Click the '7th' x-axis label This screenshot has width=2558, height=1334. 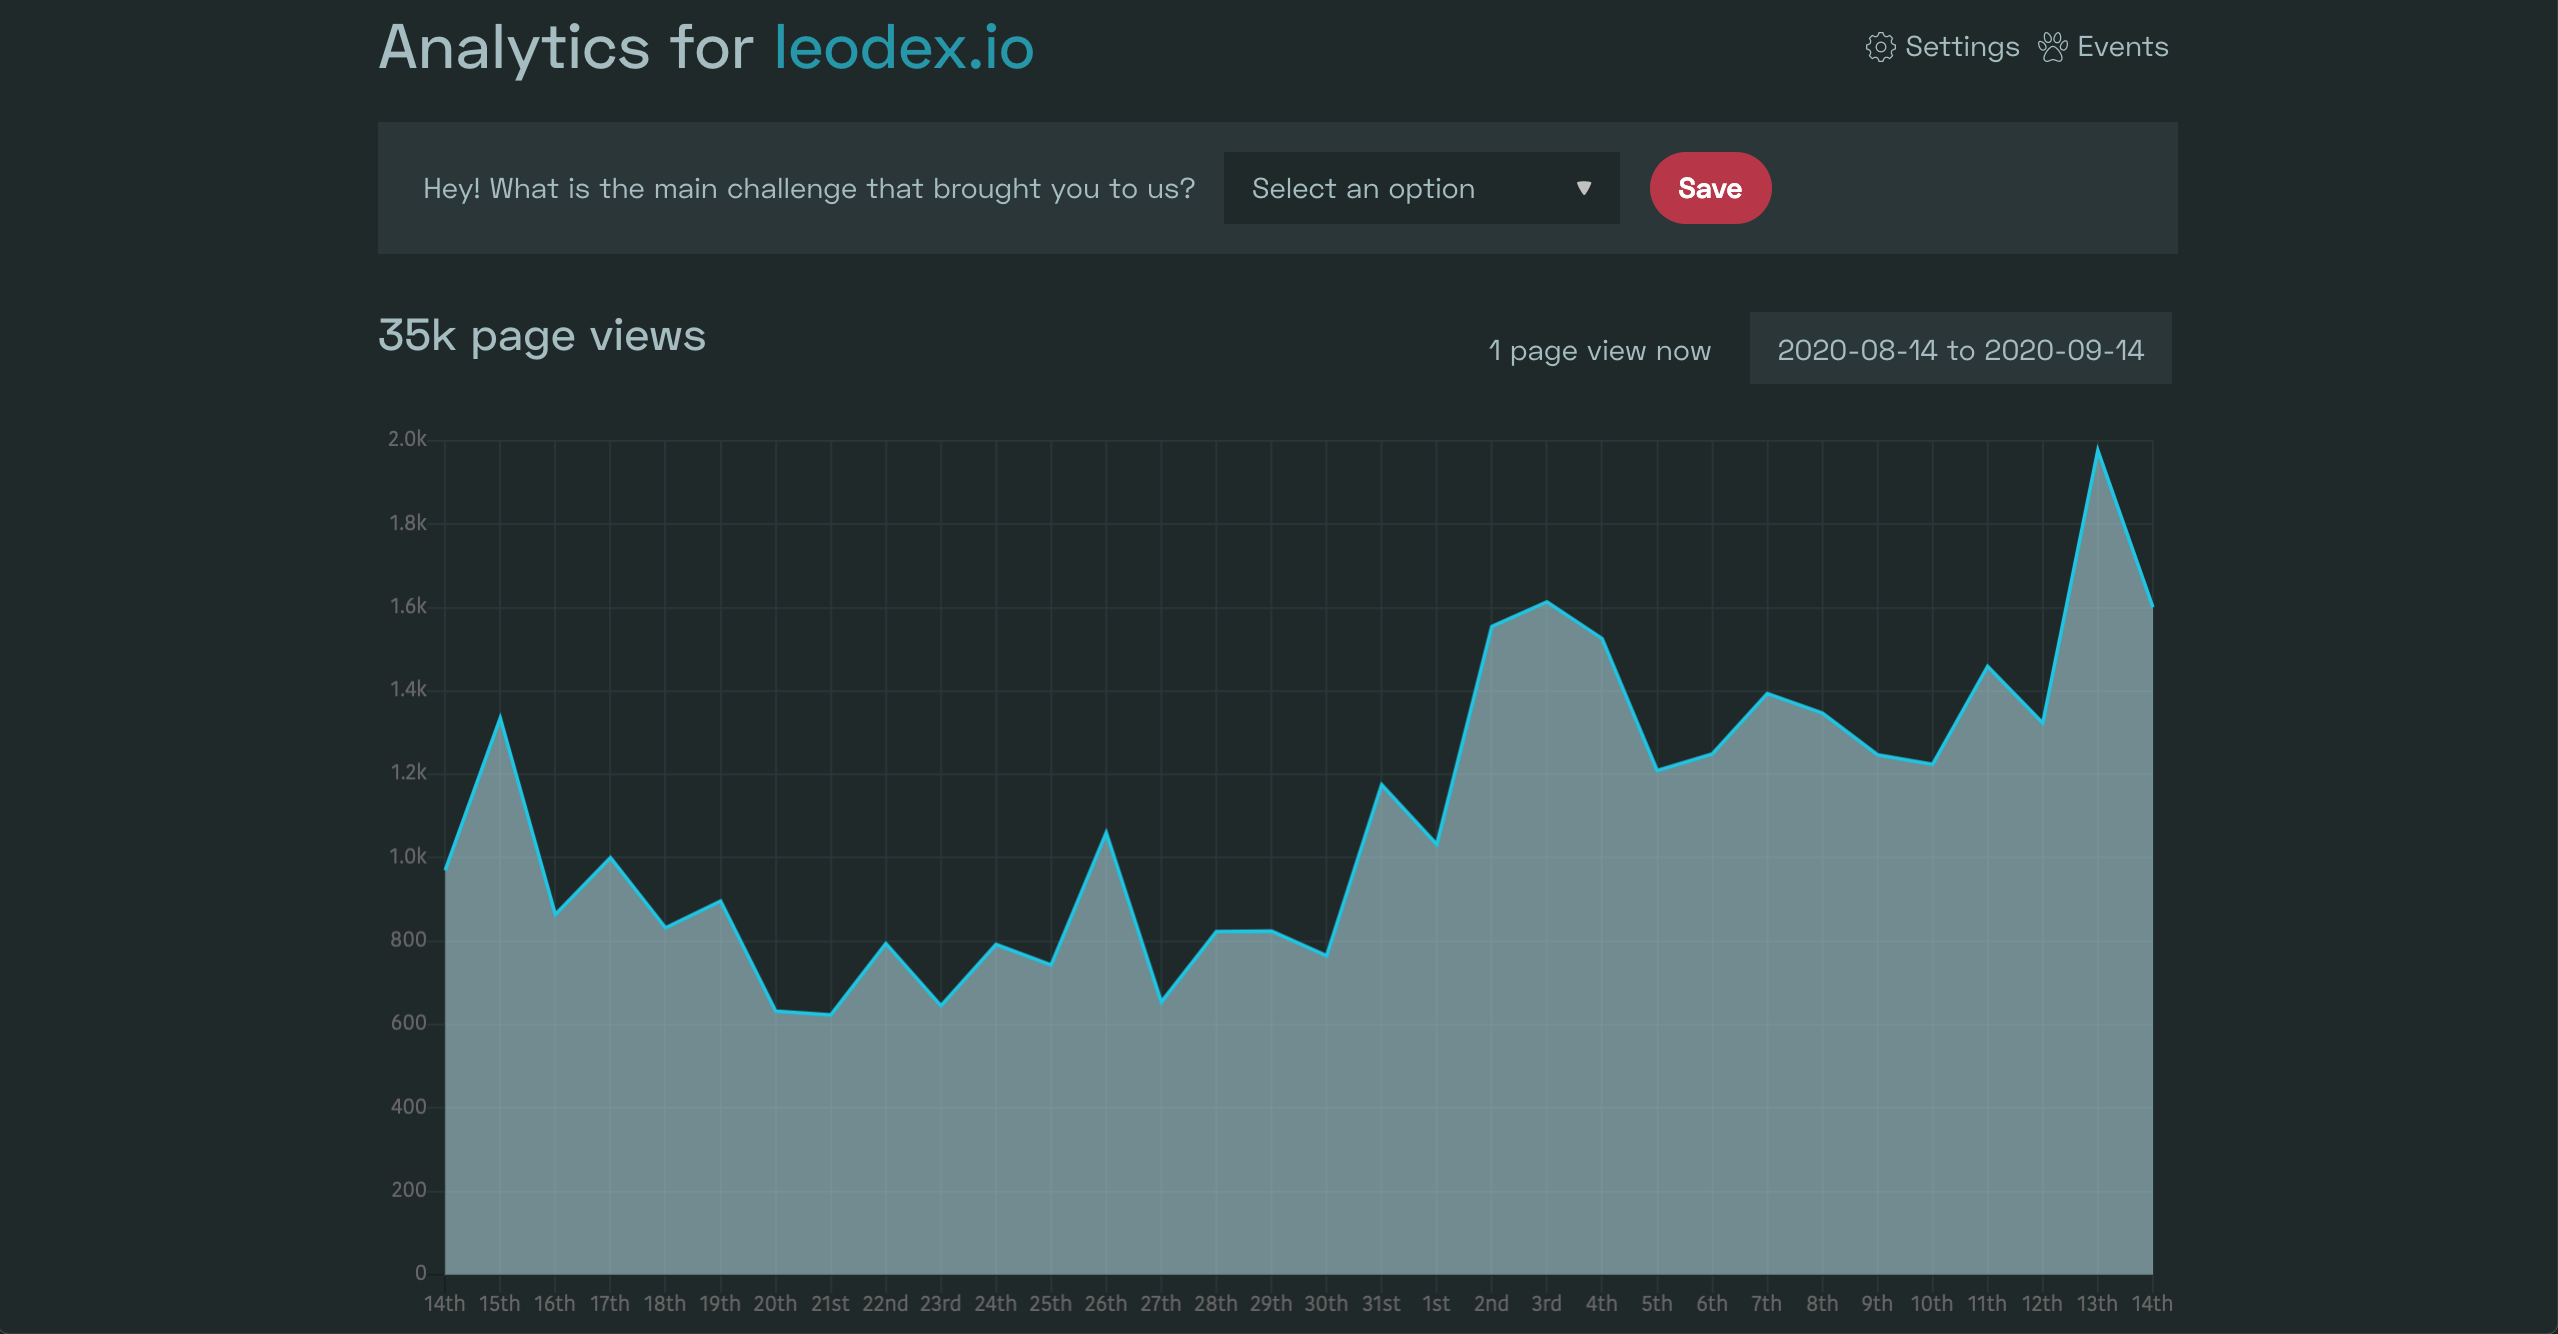[x=1766, y=1304]
